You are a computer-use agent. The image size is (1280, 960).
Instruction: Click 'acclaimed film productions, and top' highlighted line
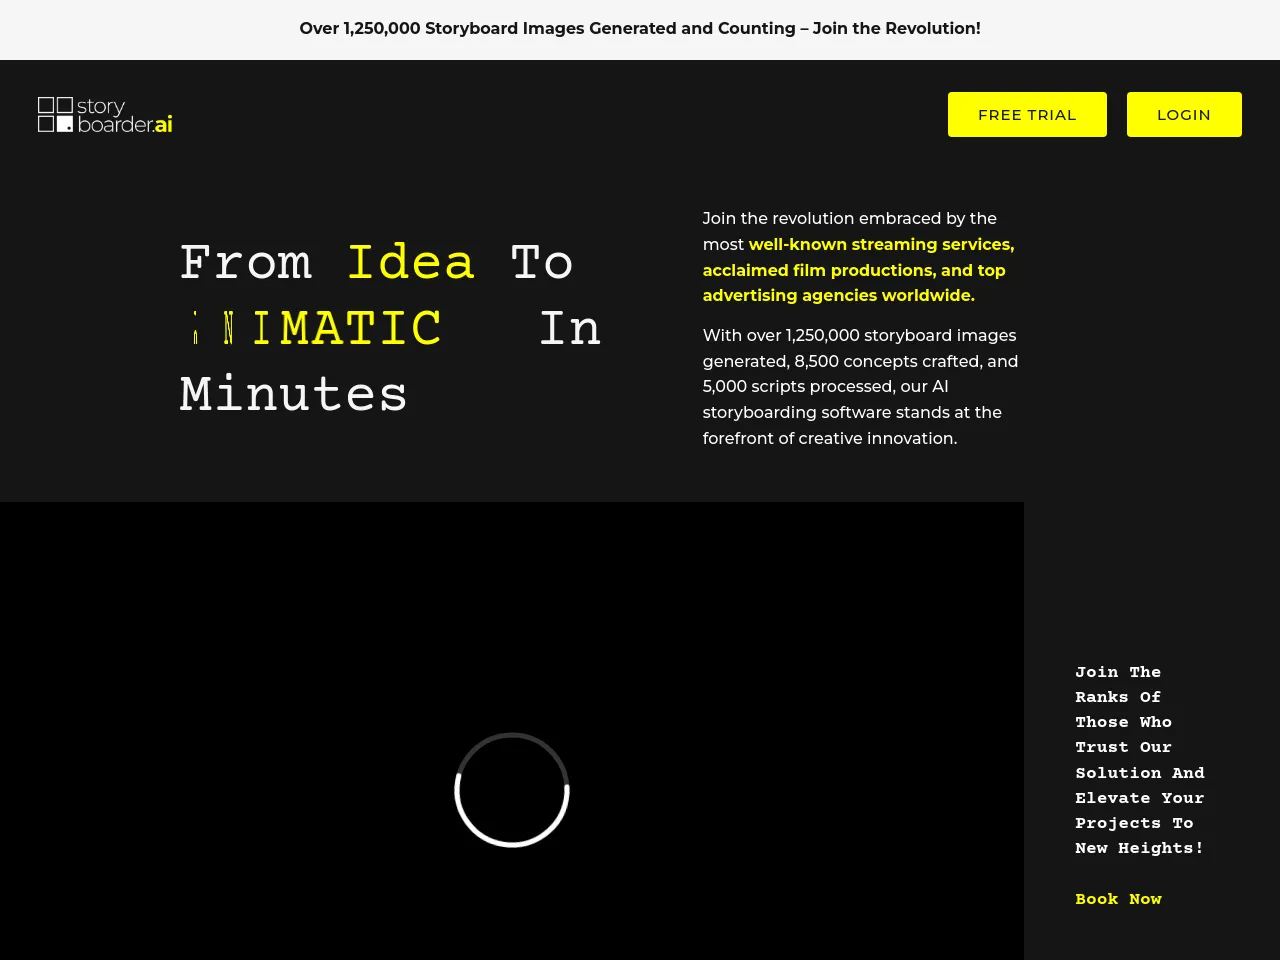tap(853, 270)
